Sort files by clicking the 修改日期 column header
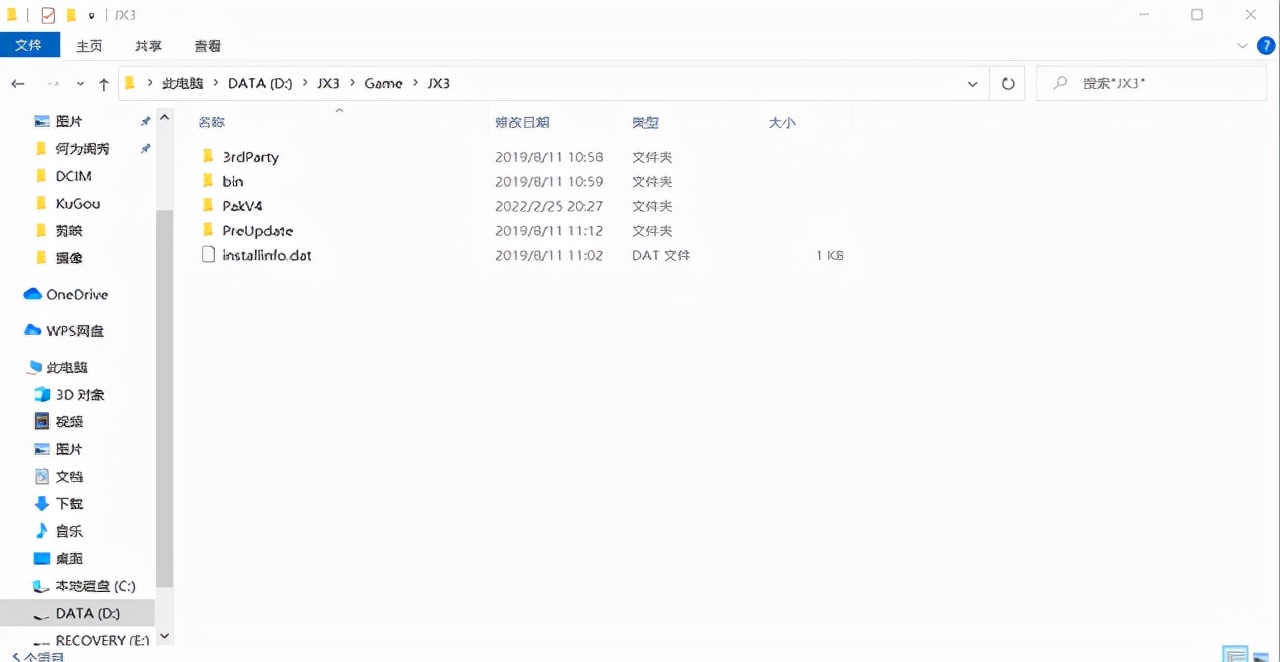 coord(521,122)
